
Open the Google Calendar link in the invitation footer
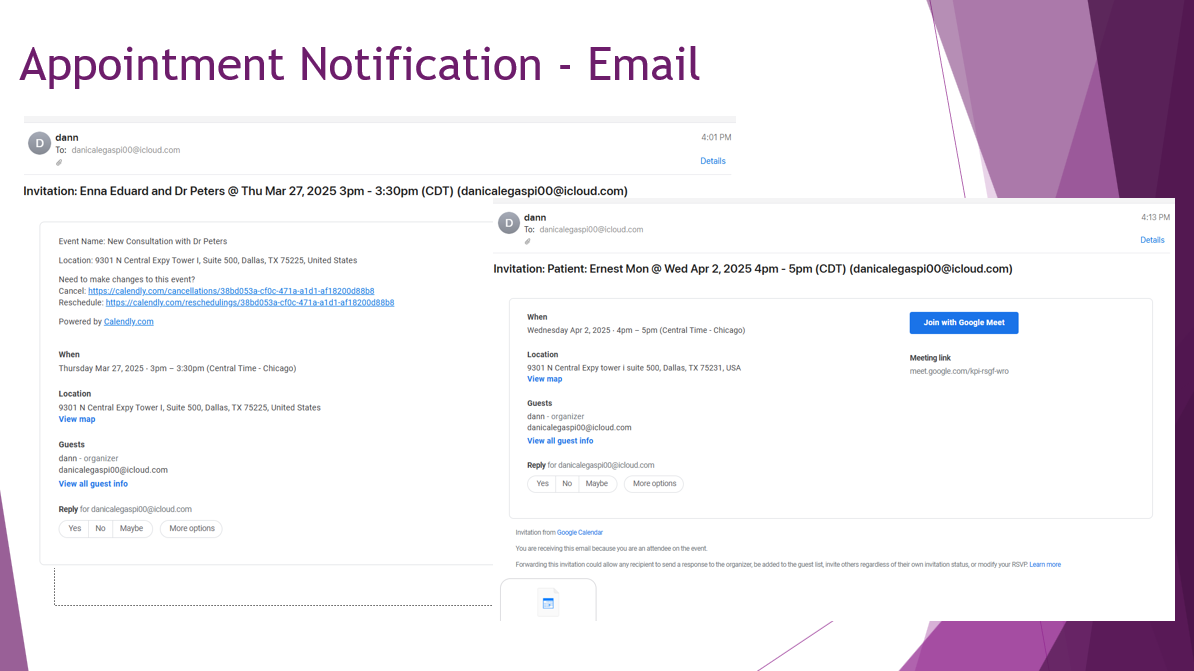pos(579,532)
